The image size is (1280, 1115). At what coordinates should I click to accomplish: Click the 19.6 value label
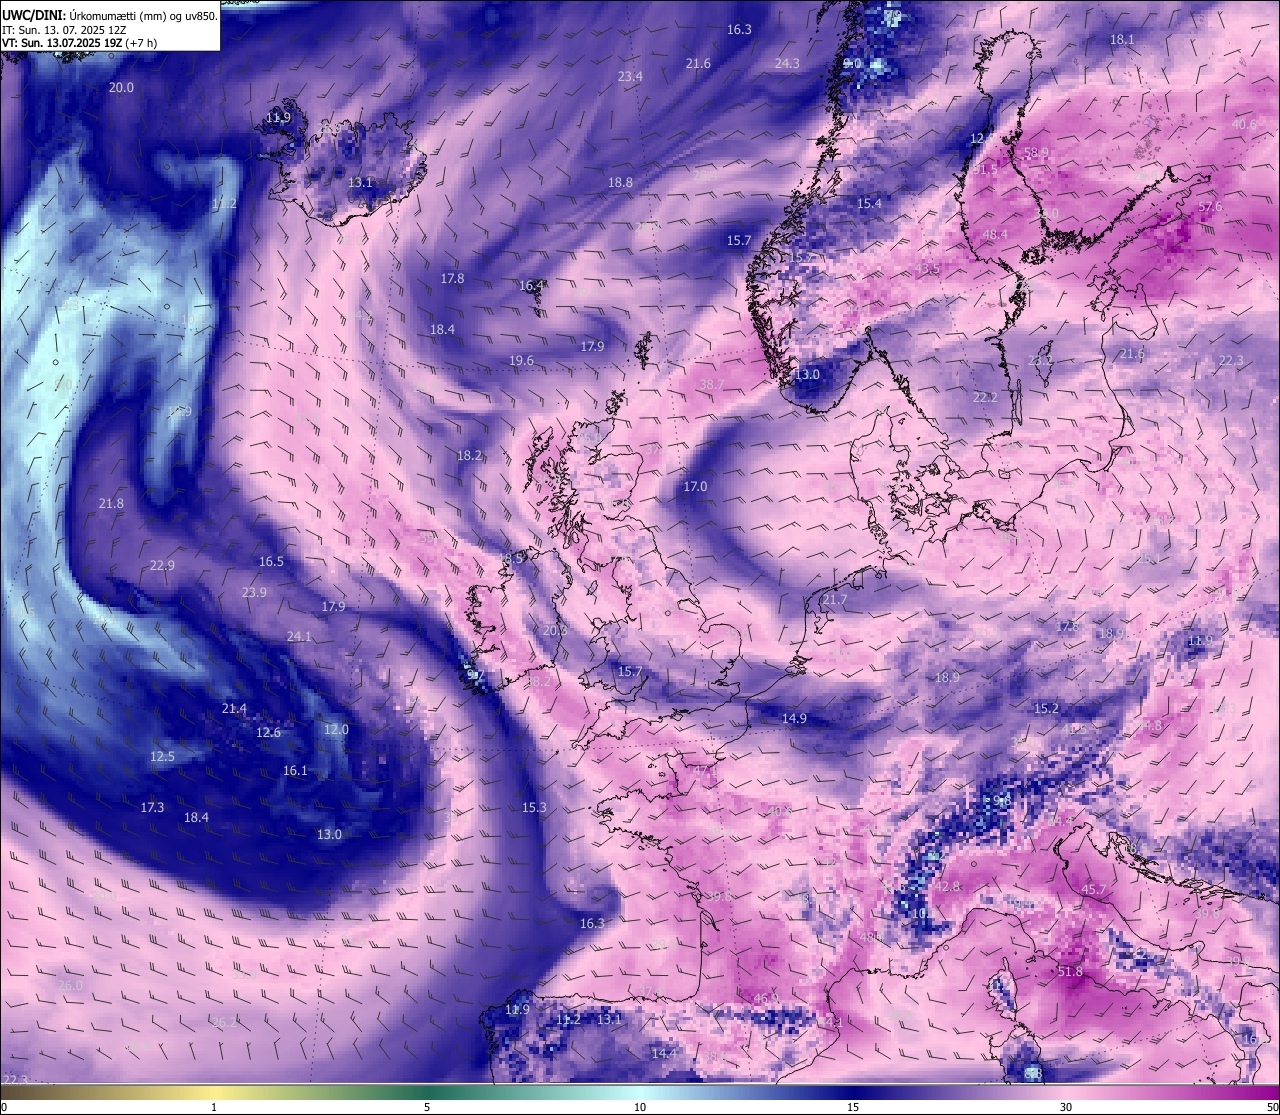click(521, 361)
